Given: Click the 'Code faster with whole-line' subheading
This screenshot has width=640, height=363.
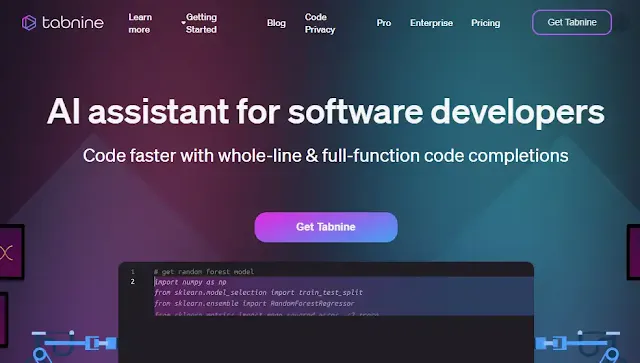Looking at the screenshot, I should (325, 156).
